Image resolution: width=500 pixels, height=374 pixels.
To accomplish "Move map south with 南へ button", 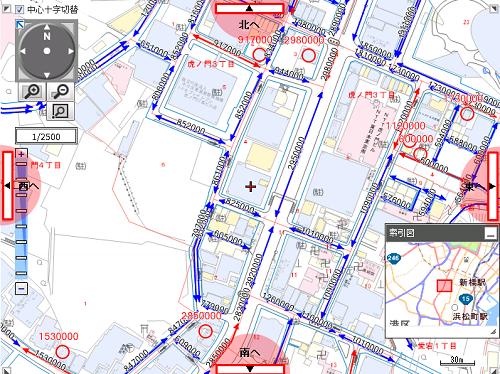I will click(x=249, y=369).
